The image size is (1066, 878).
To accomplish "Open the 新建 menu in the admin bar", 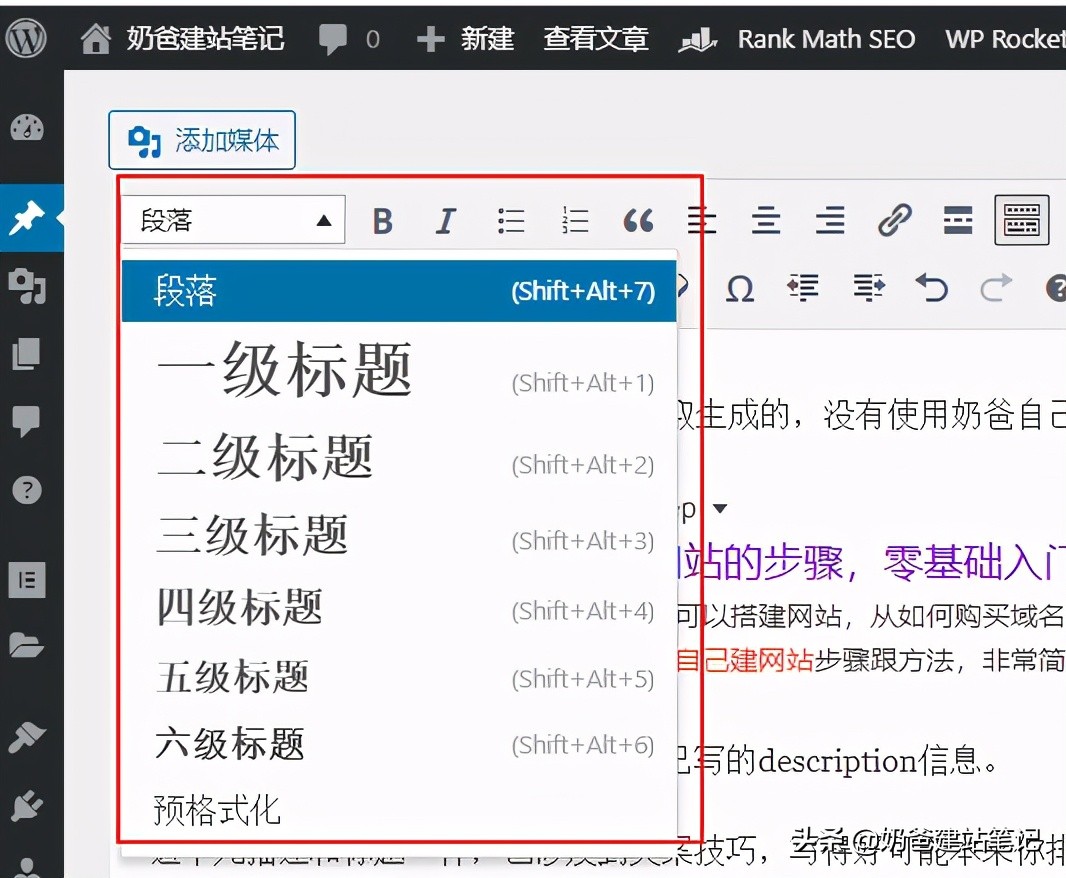I will [486, 38].
